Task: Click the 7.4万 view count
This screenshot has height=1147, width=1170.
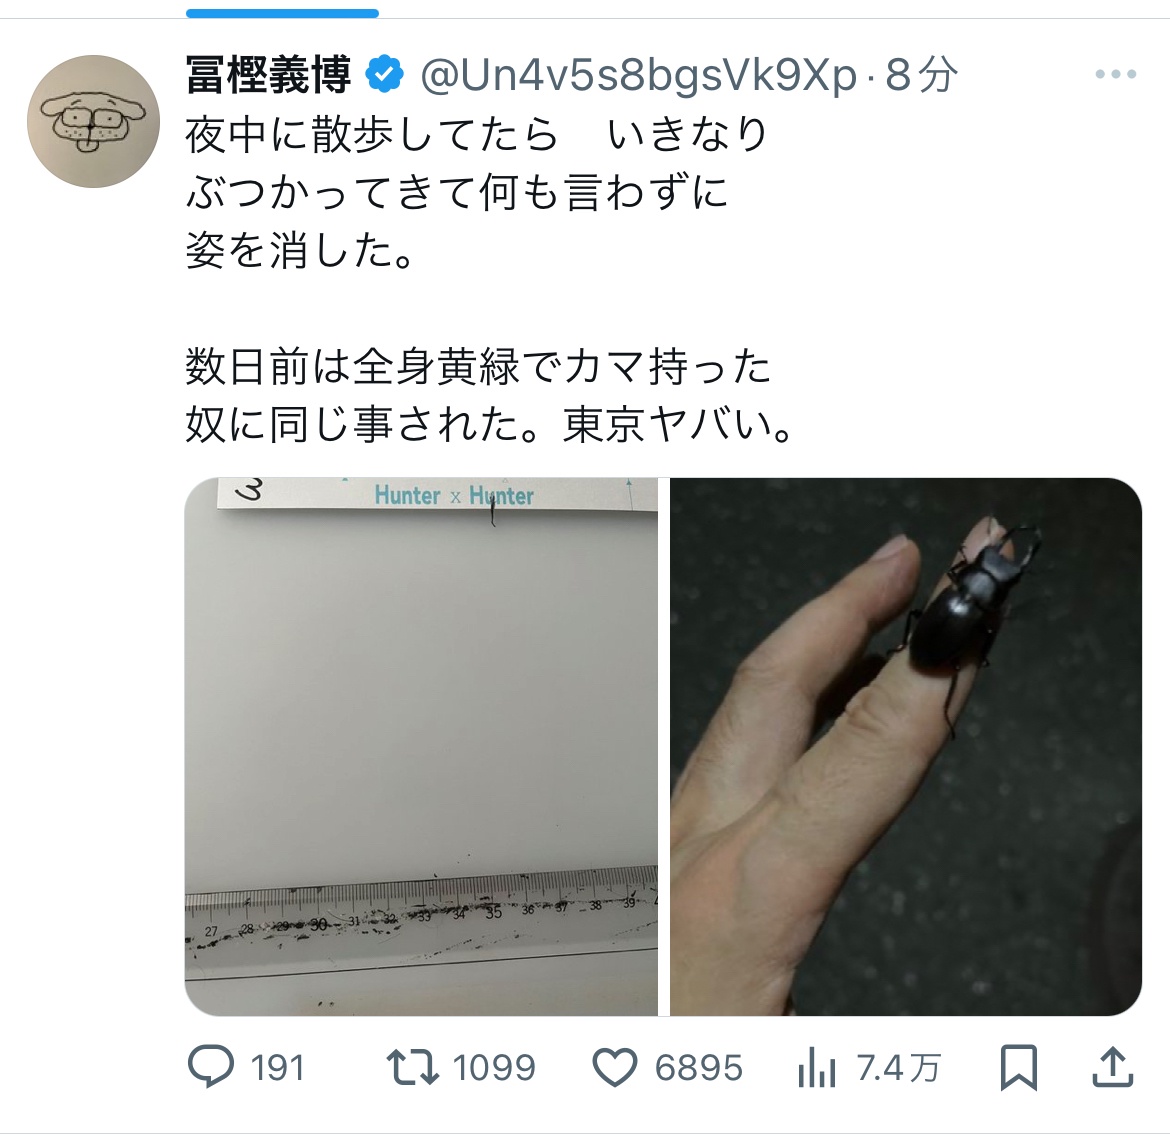Action: coord(899,1068)
